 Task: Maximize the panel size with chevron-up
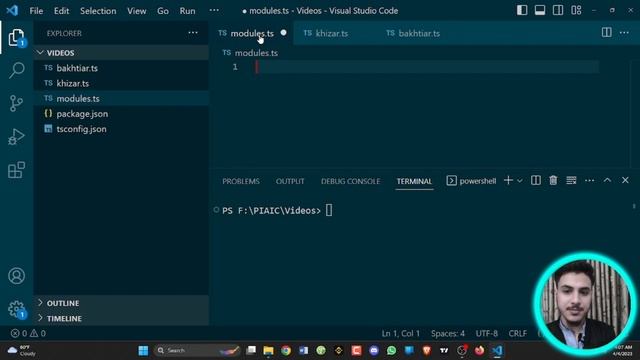[607, 180]
